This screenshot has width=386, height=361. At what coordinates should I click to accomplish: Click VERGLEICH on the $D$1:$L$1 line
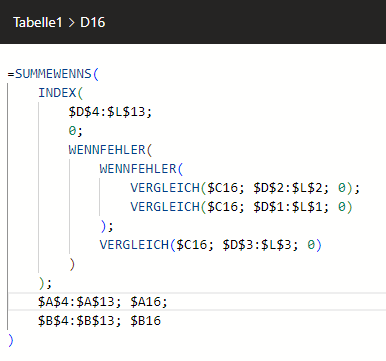165,207
